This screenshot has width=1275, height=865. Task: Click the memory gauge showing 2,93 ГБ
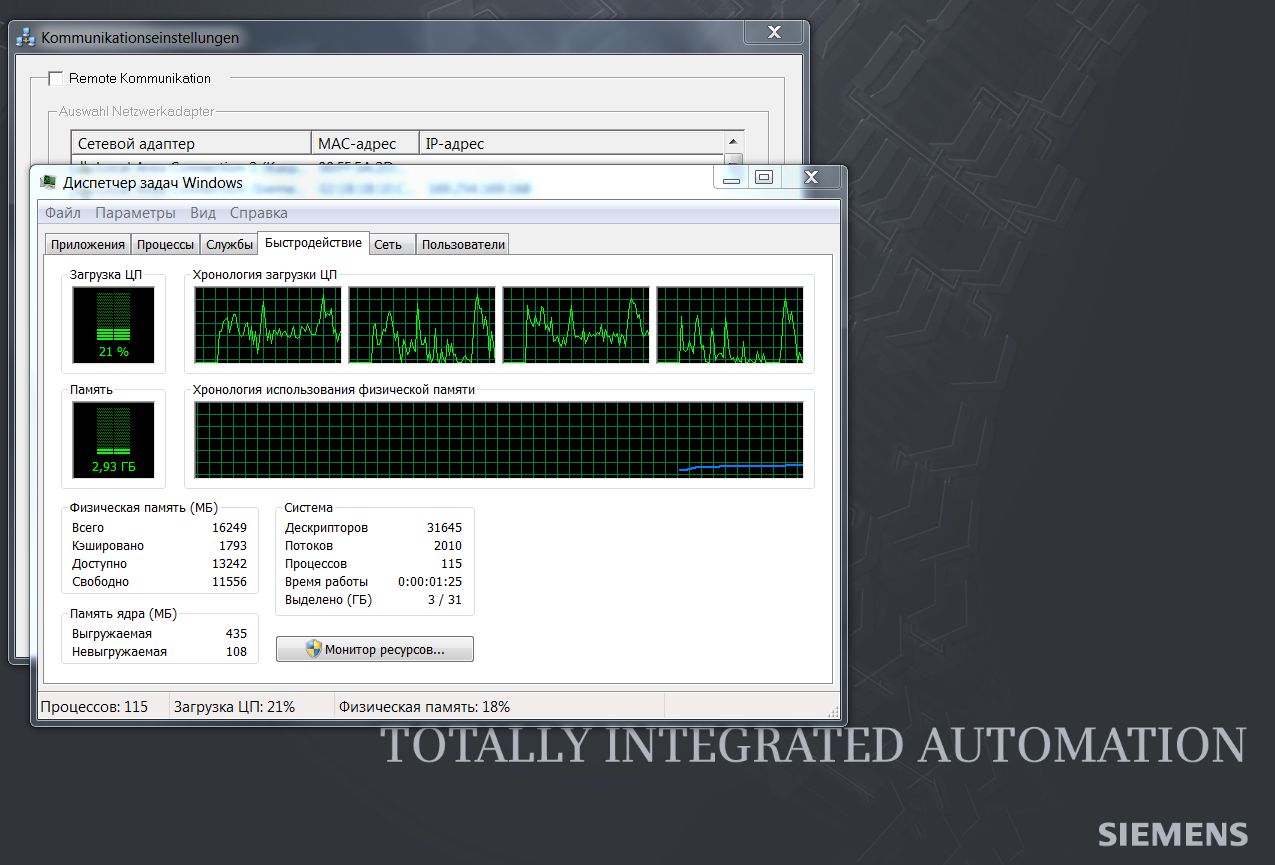tap(114, 440)
